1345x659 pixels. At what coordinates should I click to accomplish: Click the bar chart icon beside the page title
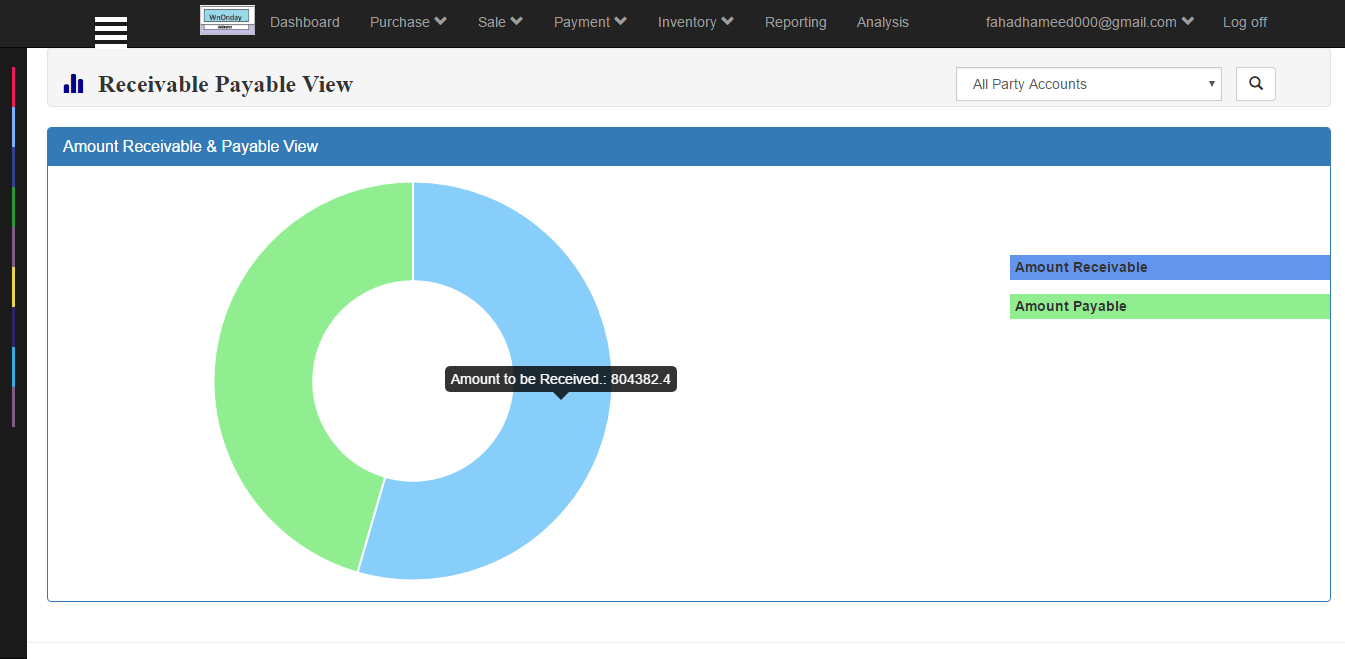click(x=72, y=83)
